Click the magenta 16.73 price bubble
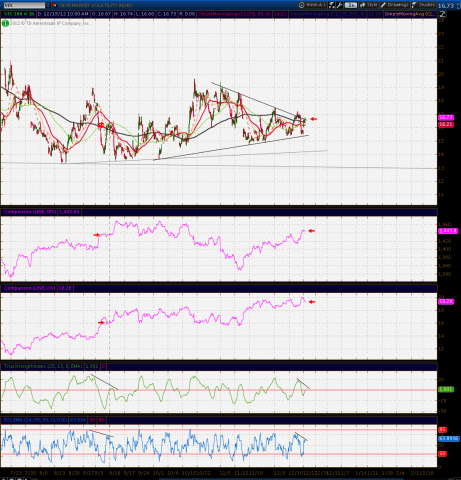The height and width of the screenshot is (480, 461). (x=446, y=118)
